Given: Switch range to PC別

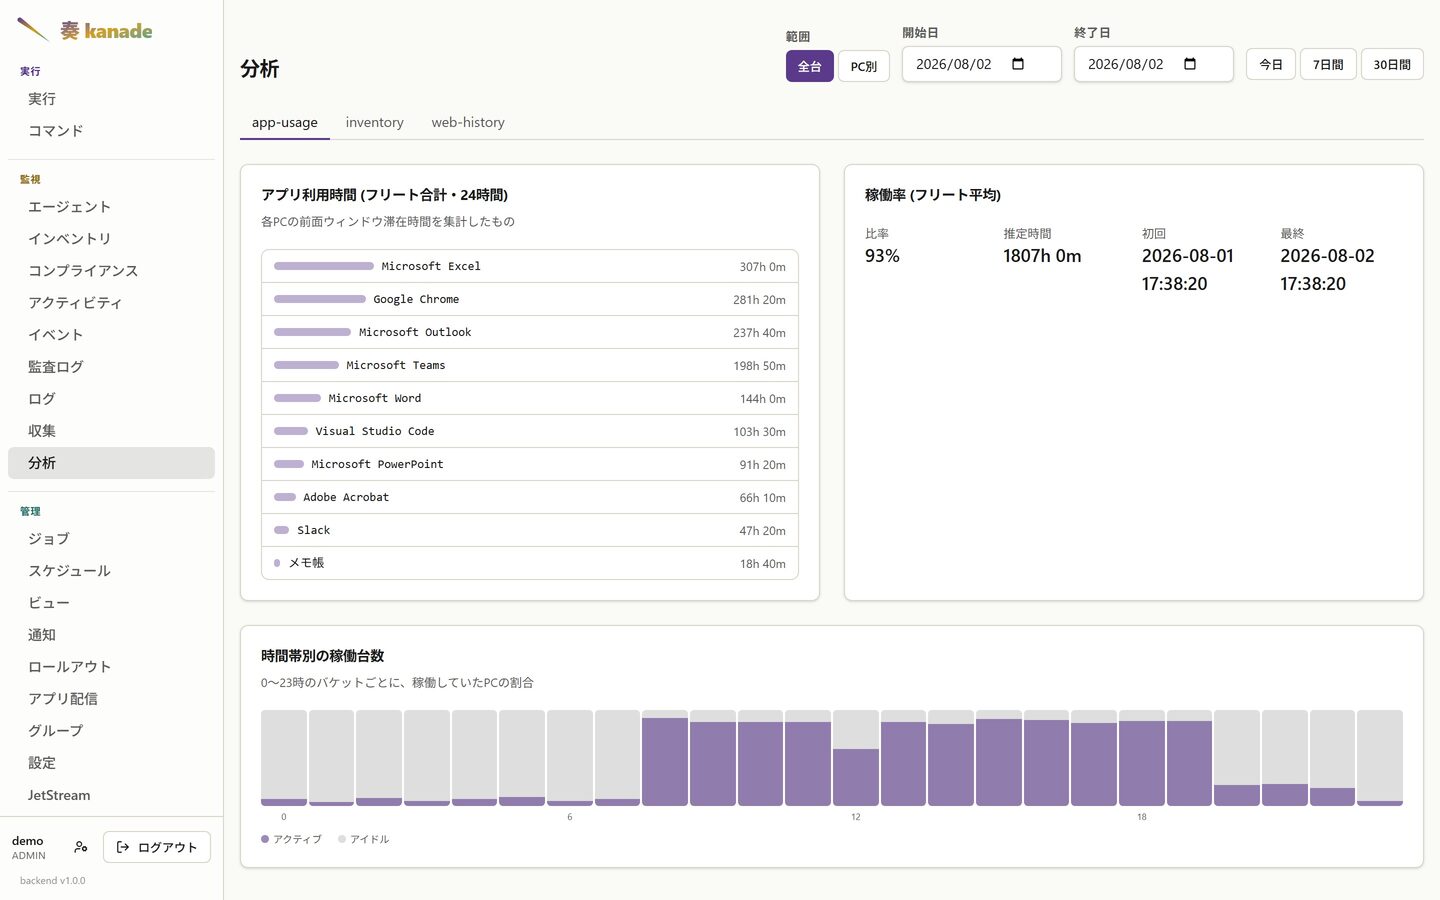Looking at the screenshot, I should pyautogui.click(x=863, y=66).
